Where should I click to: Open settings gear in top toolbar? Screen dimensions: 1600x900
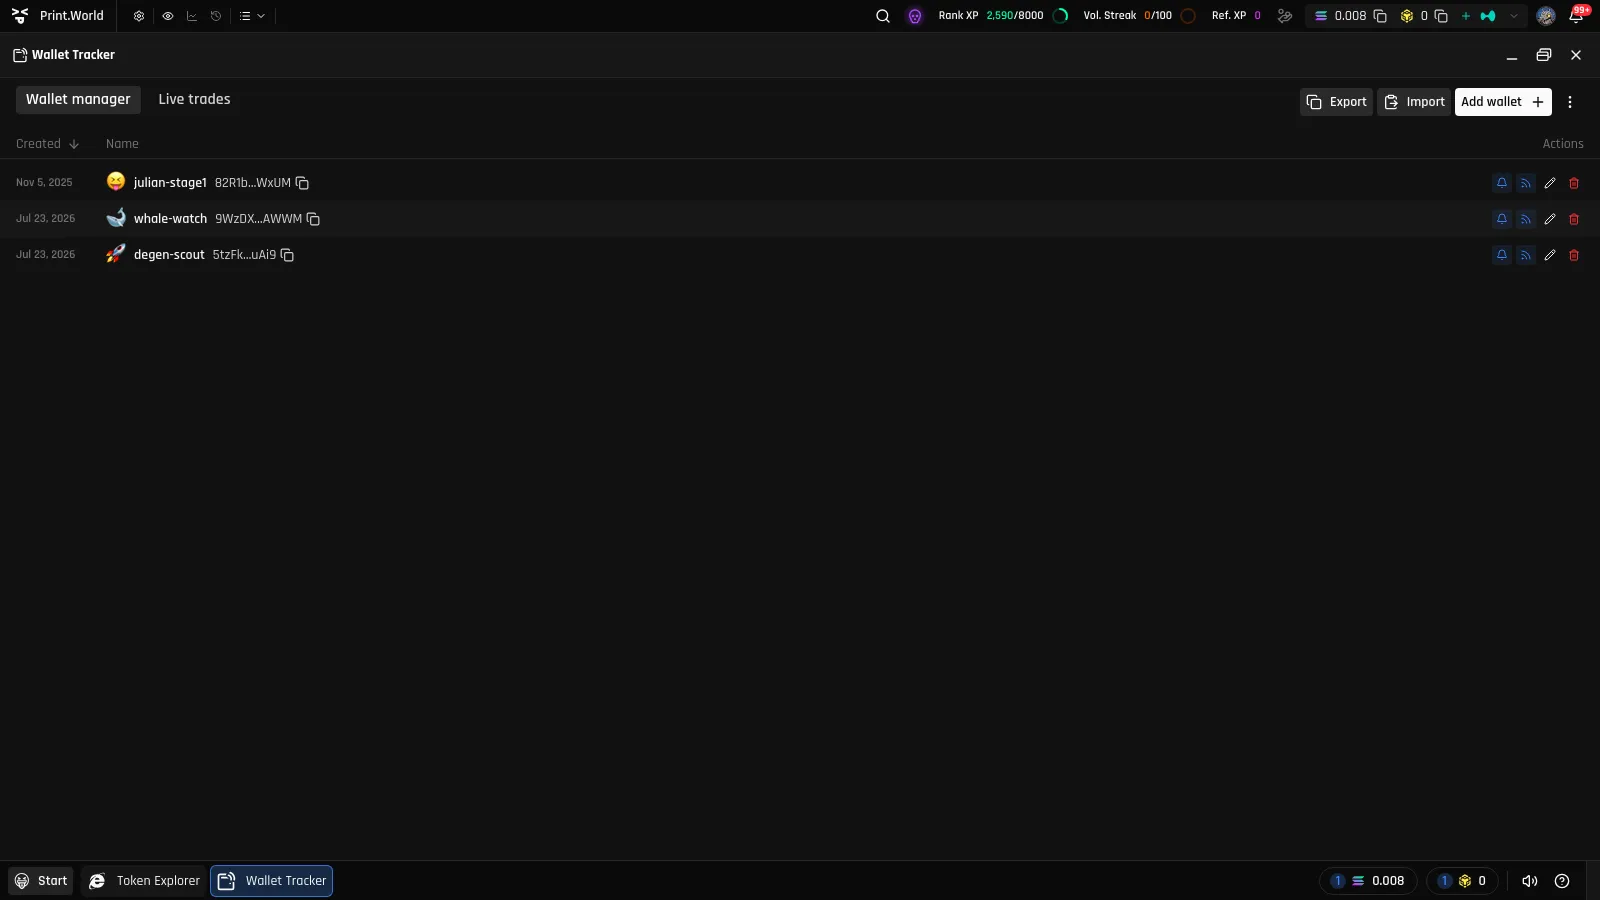[139, 16]
